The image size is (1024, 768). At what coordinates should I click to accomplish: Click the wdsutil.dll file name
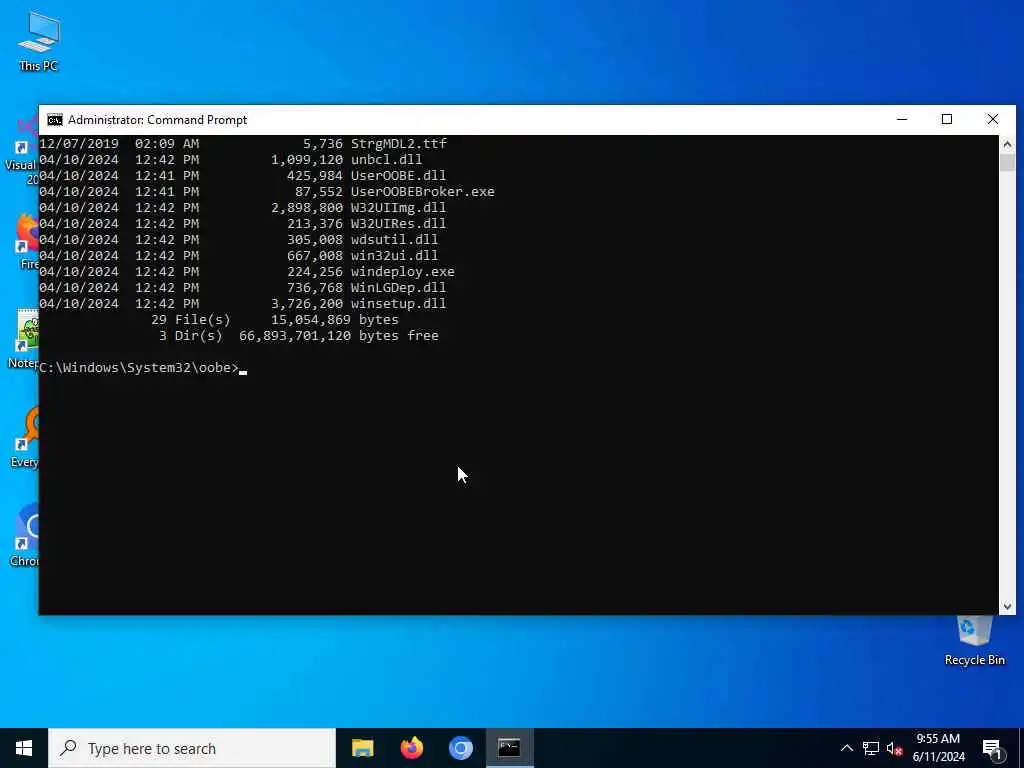point(394,240)
